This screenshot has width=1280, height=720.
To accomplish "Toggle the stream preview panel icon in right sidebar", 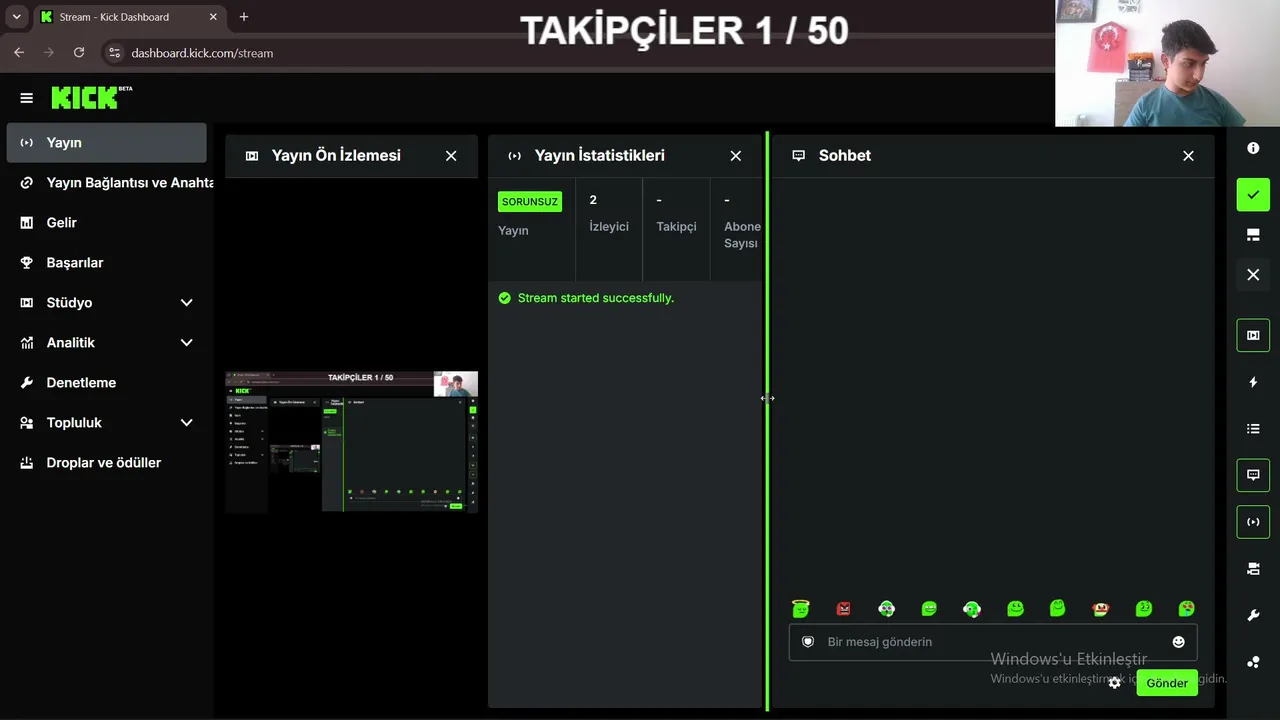I will 1253,335.
